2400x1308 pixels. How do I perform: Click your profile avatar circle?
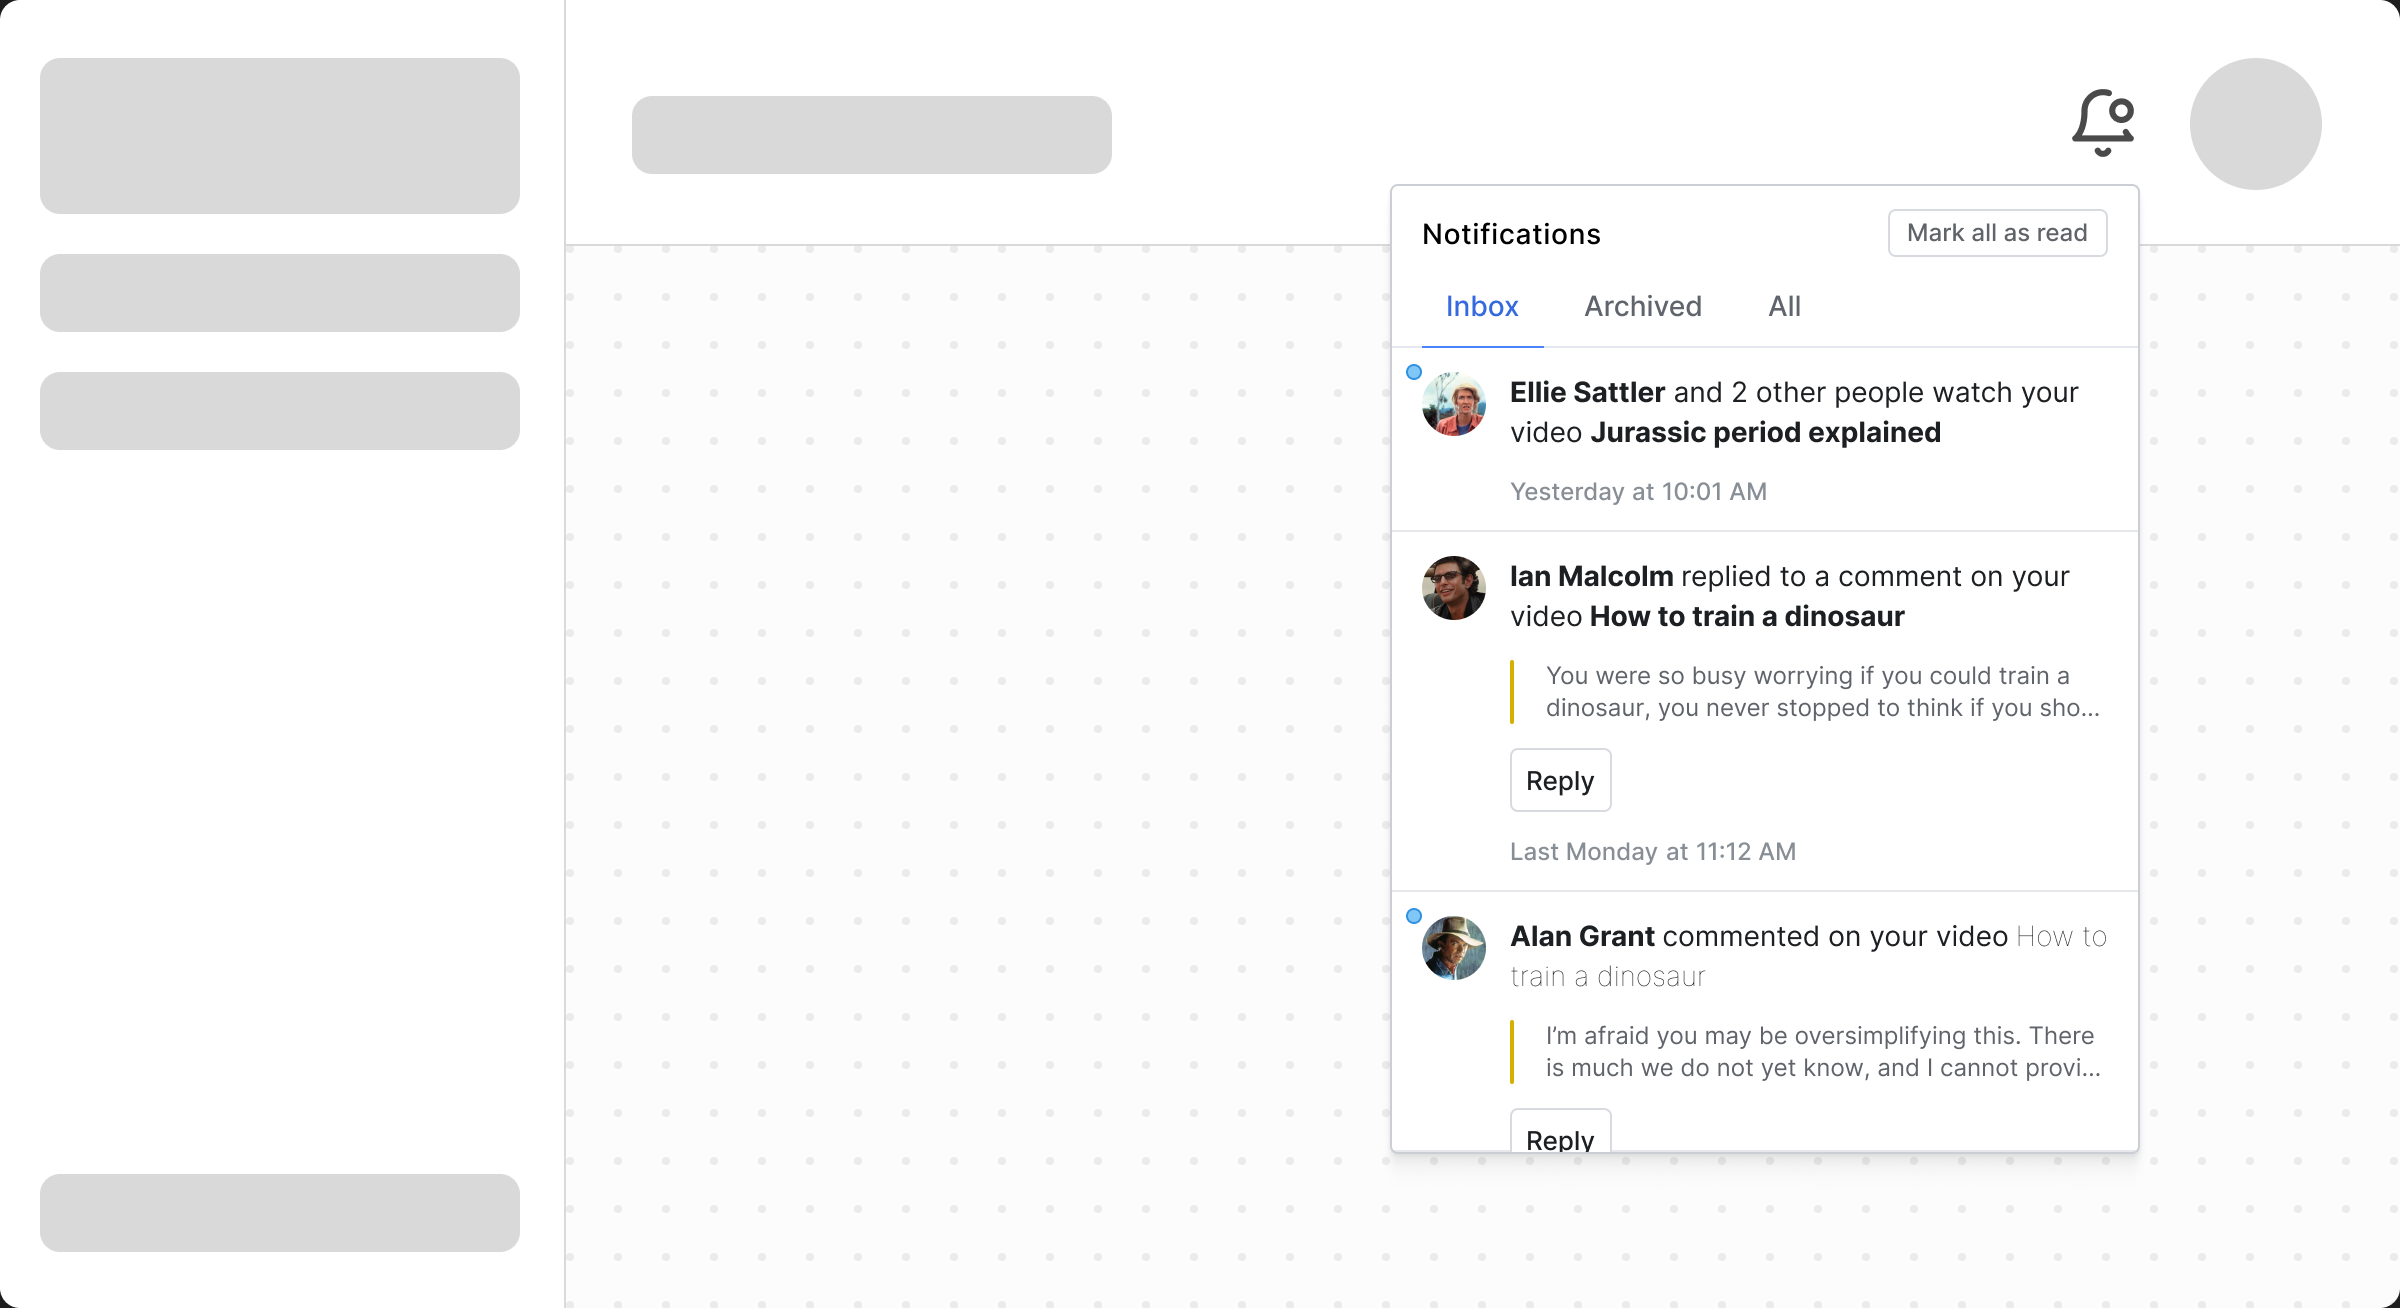2254,123
